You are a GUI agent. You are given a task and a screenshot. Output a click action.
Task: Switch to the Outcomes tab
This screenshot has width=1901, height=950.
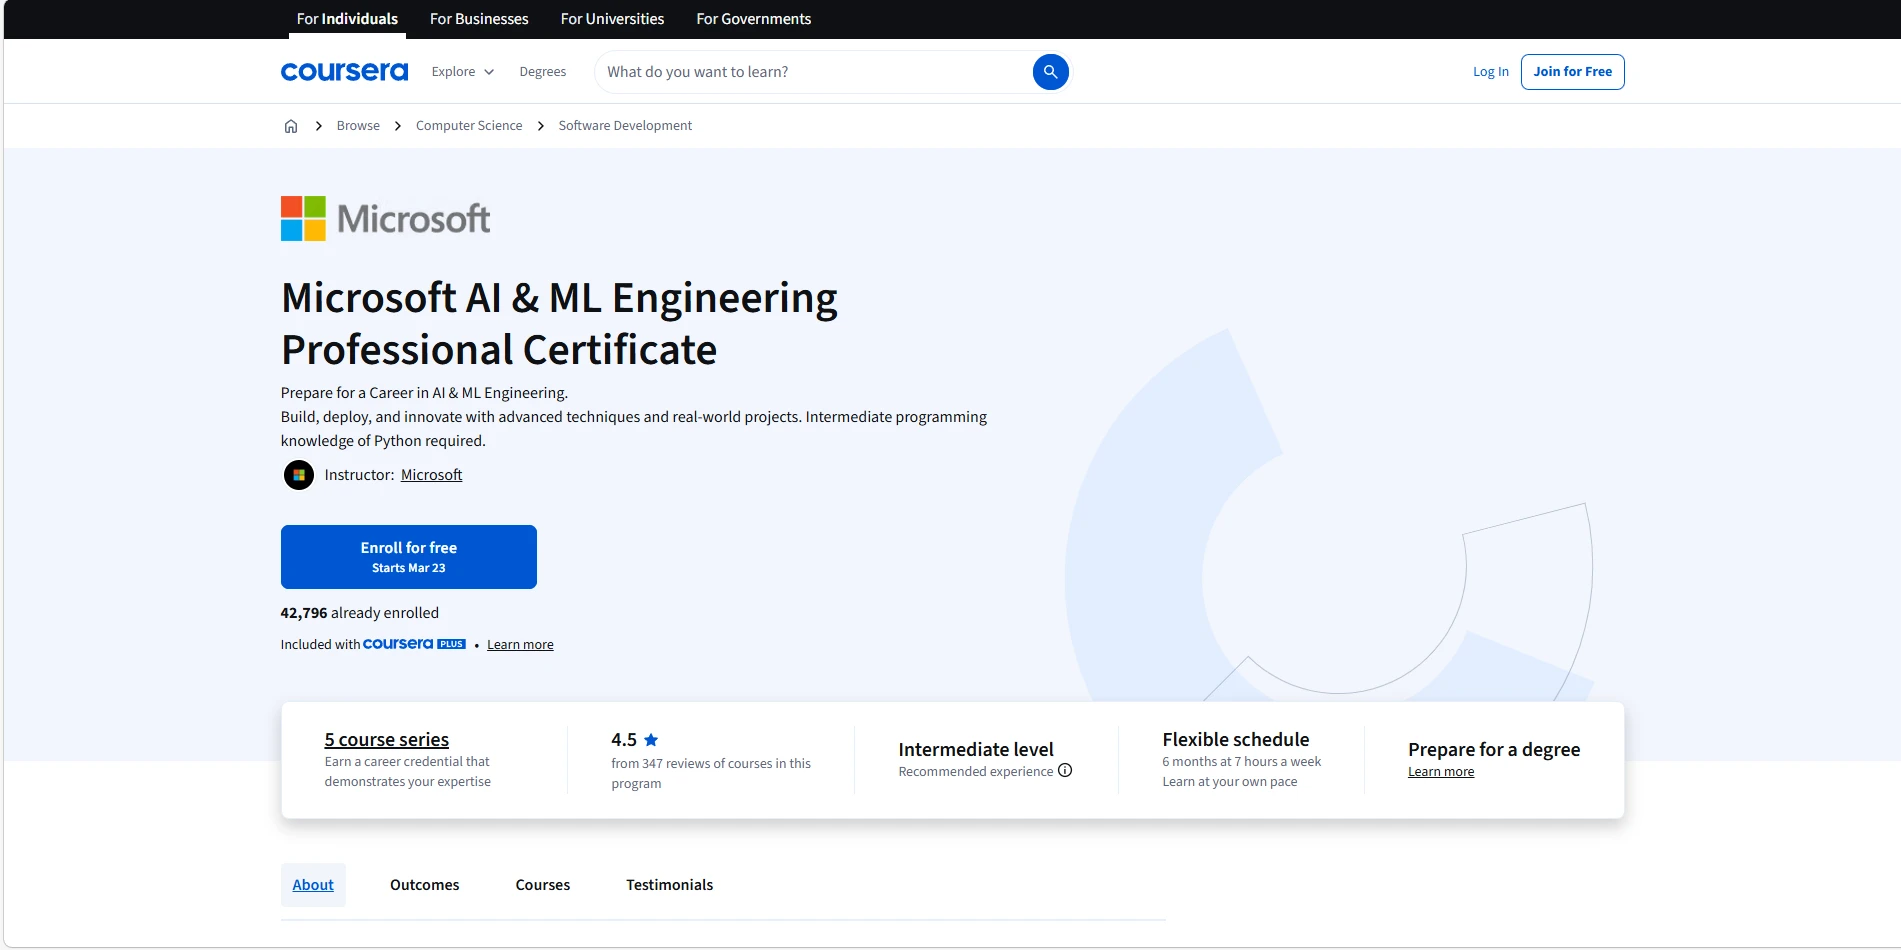424,884
